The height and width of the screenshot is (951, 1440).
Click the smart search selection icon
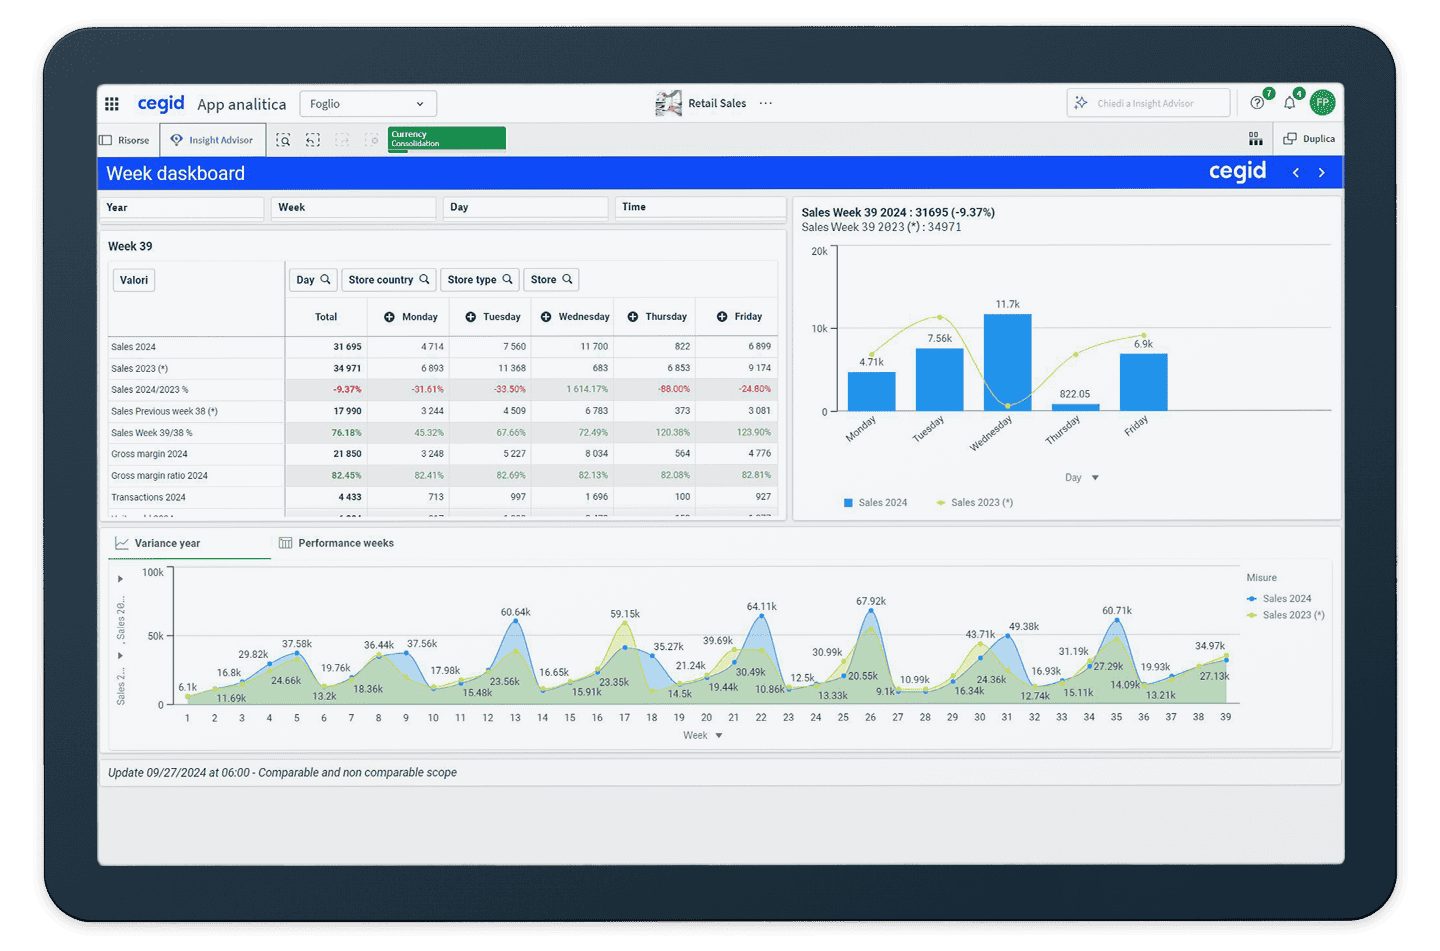point(284,140)
